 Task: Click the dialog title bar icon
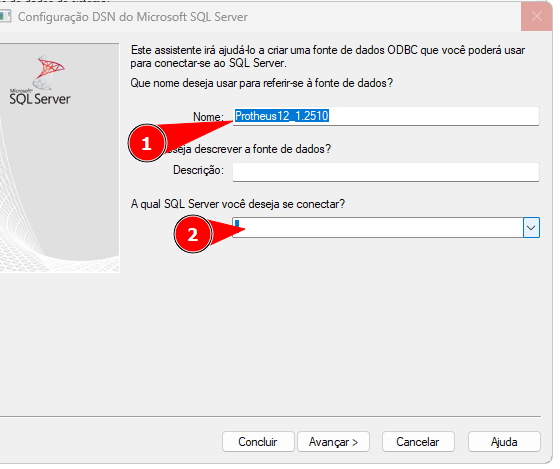(5, 16)
